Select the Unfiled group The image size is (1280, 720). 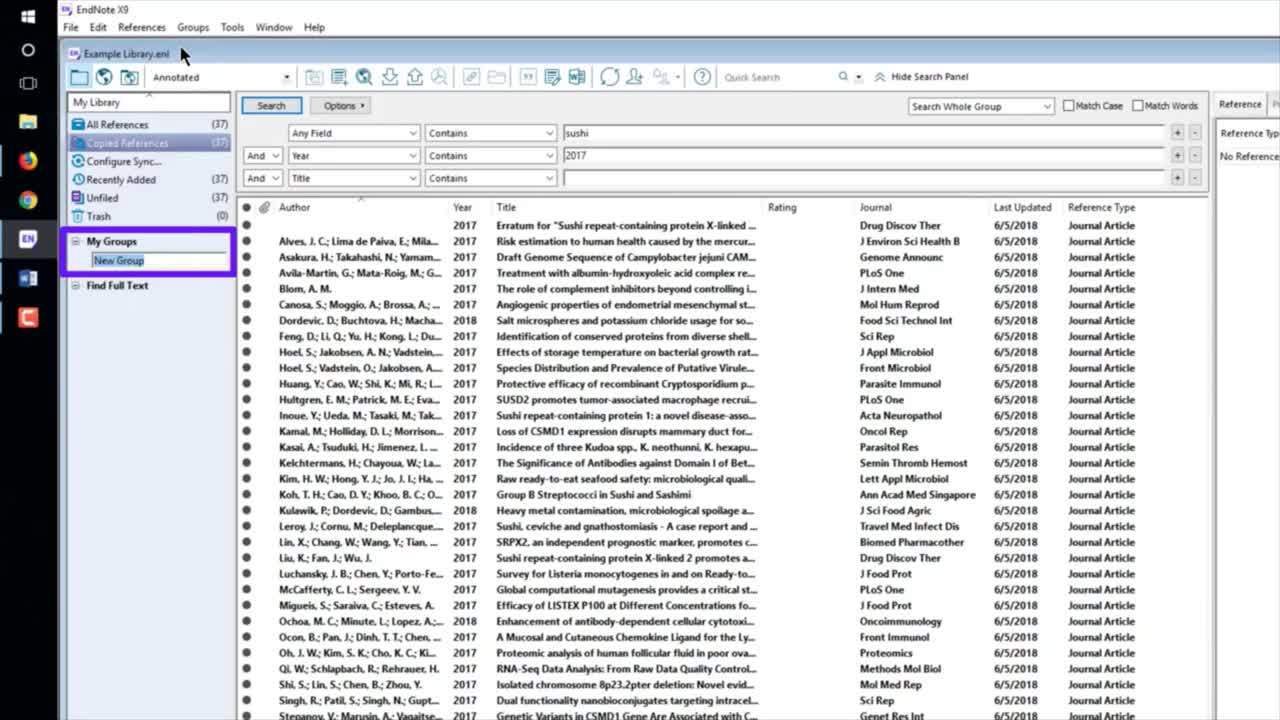tap(148, 198)
